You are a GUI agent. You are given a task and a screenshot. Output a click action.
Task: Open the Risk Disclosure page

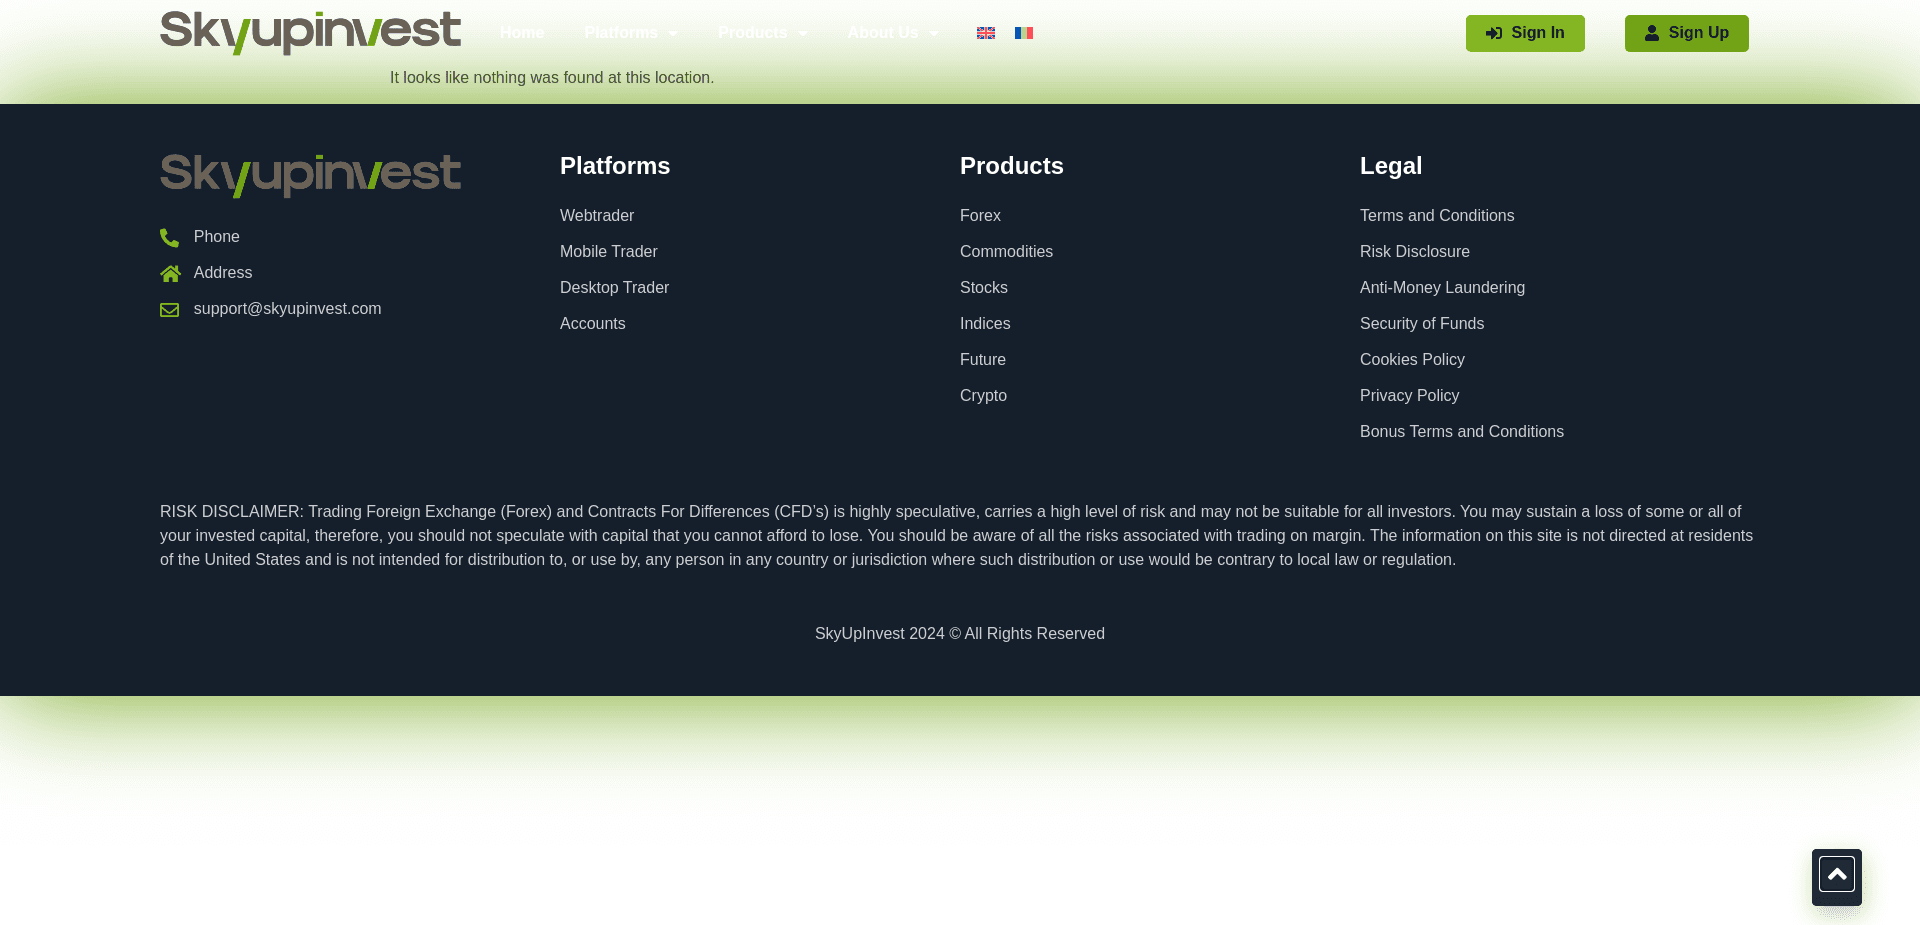coord(1414,252)
